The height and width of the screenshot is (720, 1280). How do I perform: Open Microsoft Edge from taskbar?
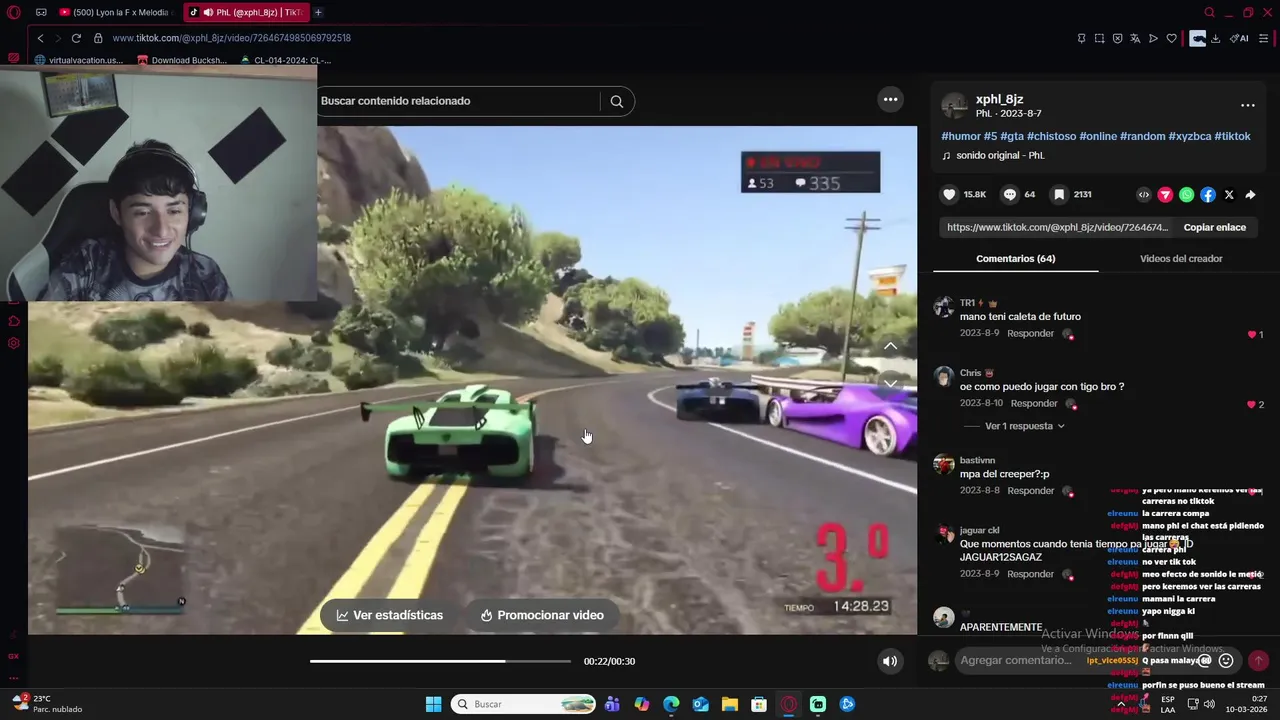pyautogui.click(x=671, y=704)
